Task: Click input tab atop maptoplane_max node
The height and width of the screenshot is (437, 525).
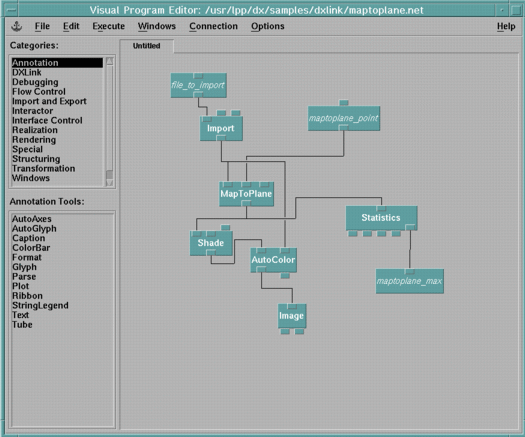Action: tap(409, 272)
